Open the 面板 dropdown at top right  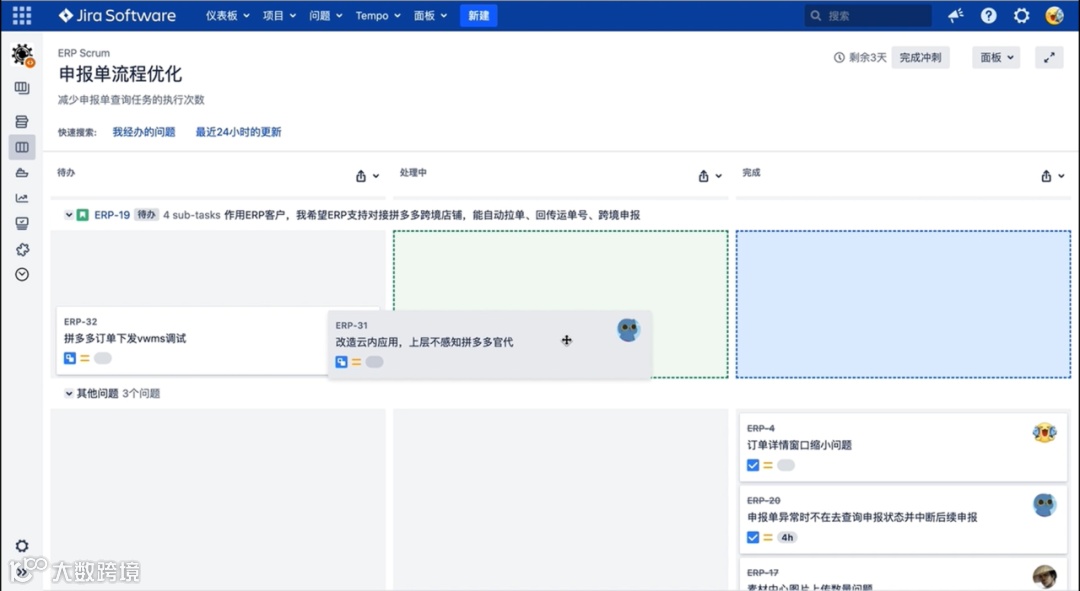tap(994, 57)
